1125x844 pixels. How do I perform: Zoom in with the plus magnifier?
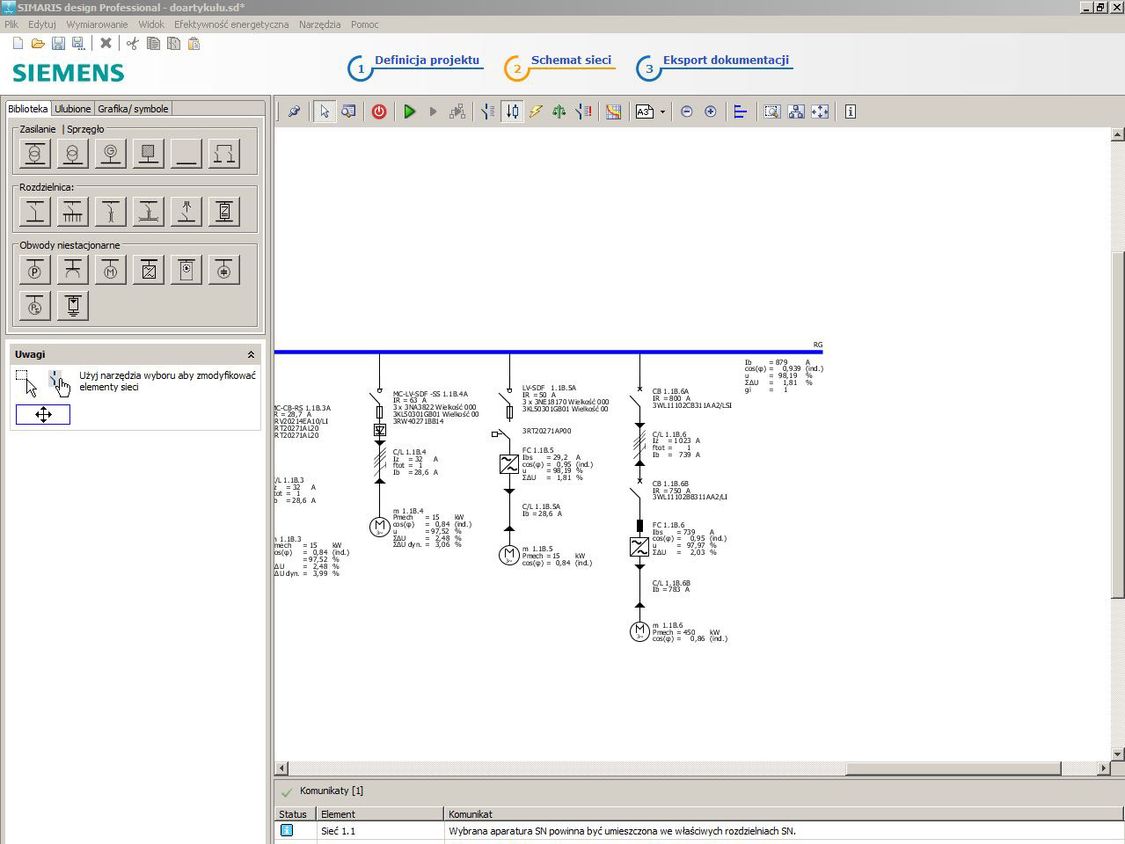point(710,111)
